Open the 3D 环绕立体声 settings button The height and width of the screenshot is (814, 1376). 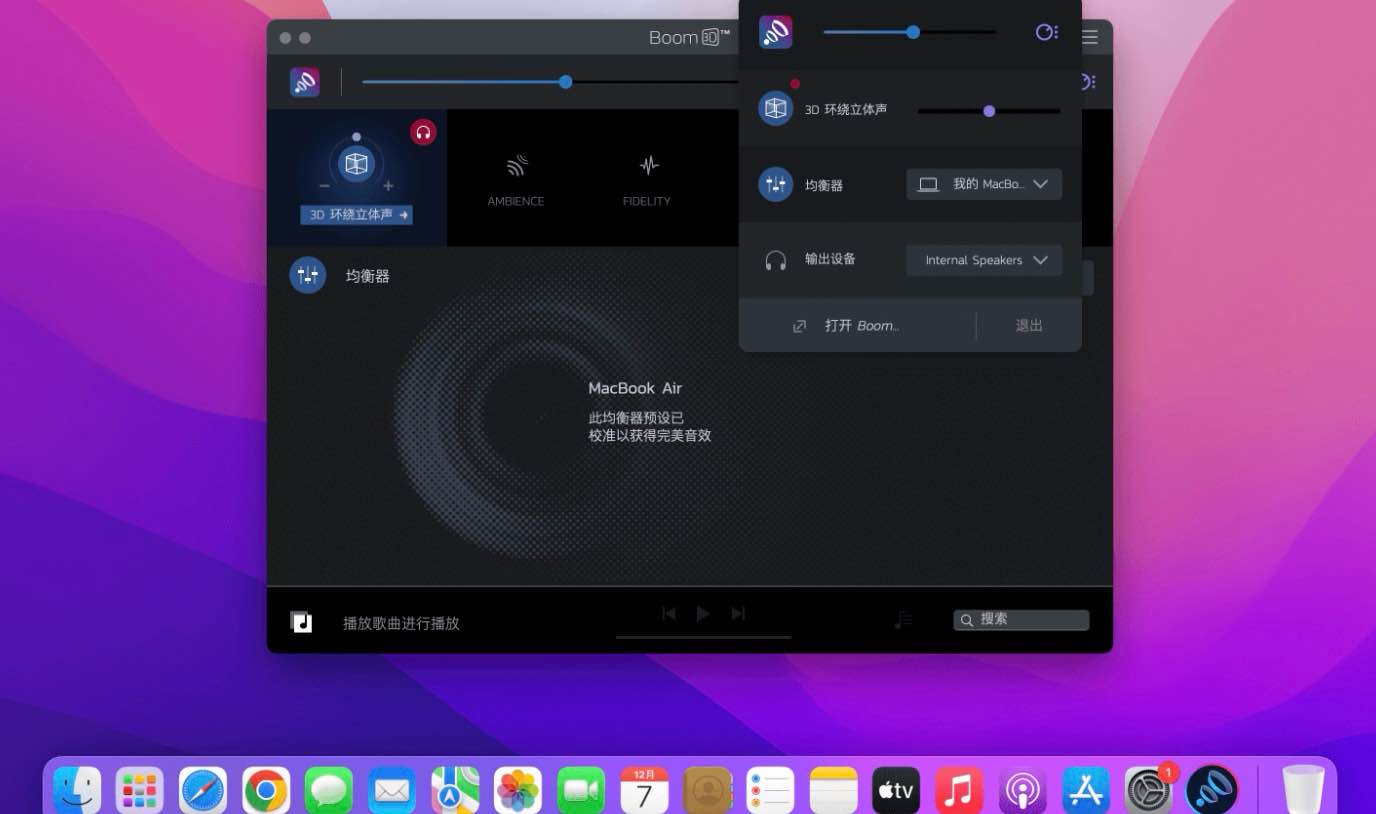tap(357, 214)
